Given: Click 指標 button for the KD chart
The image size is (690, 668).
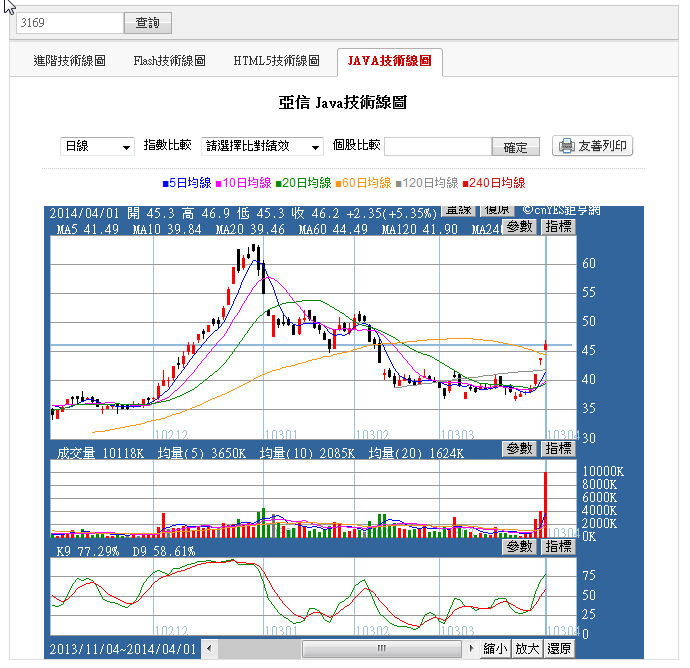Looking at the screenshot, I should click(x=558, y=547).
